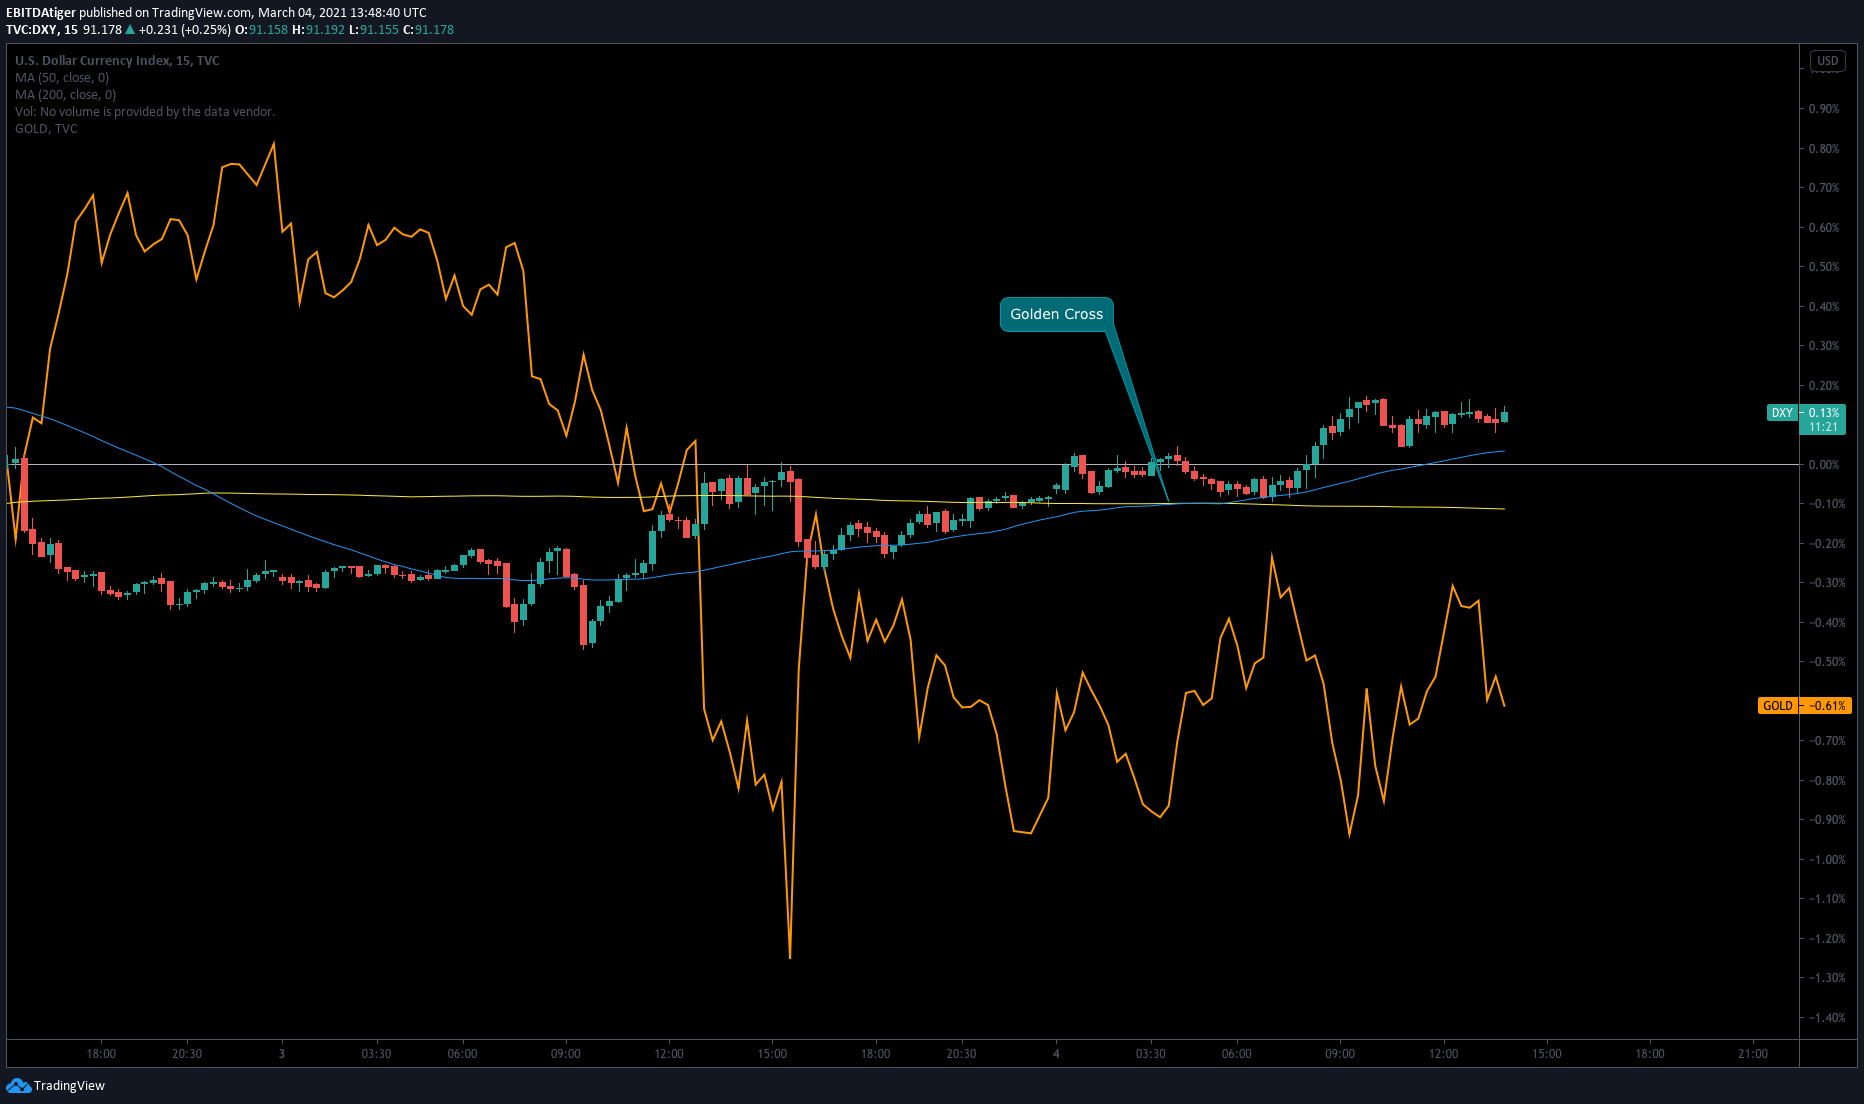
Task: Click 'U.S. Dollar Currency Index, 15, TVC' title
Action: click(x=117, y=61)
